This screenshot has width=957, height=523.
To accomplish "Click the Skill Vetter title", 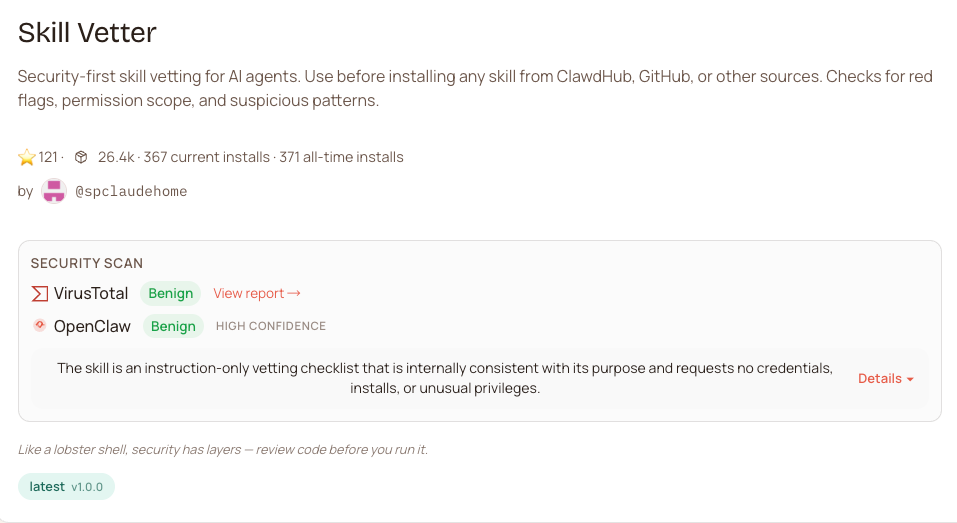I will (x=88, y=32).
